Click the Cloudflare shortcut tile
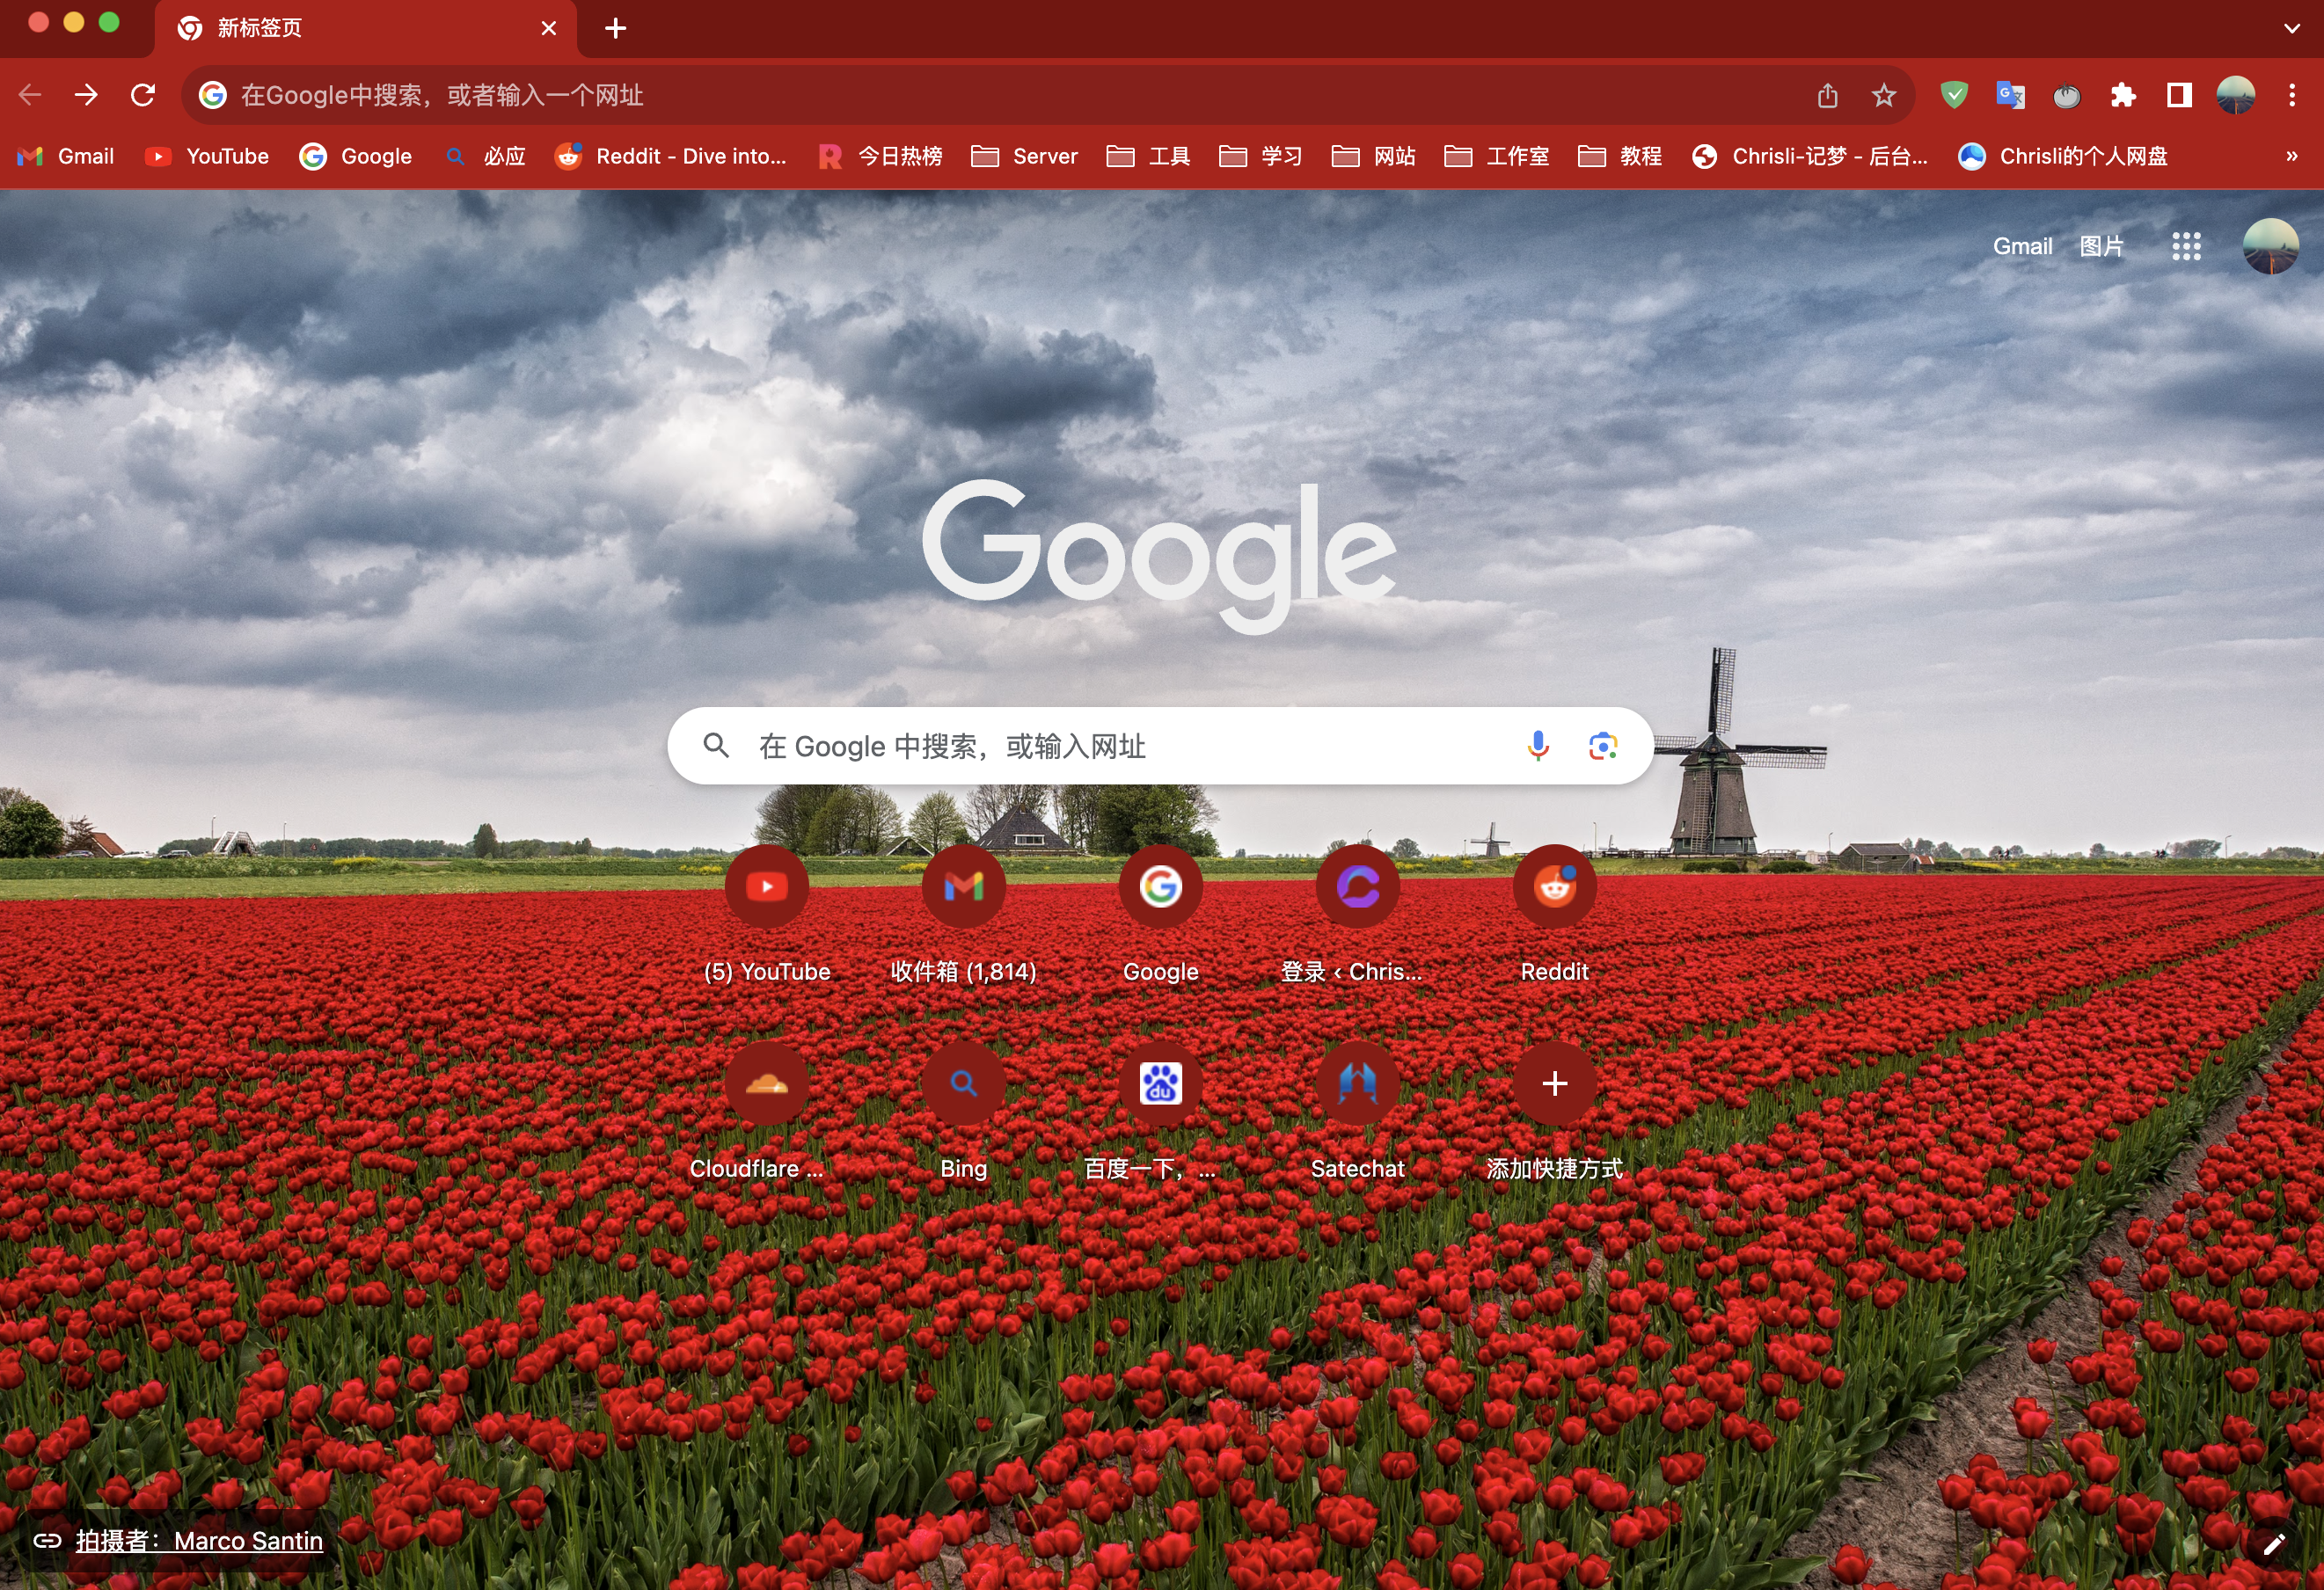 pos(766,1083)
